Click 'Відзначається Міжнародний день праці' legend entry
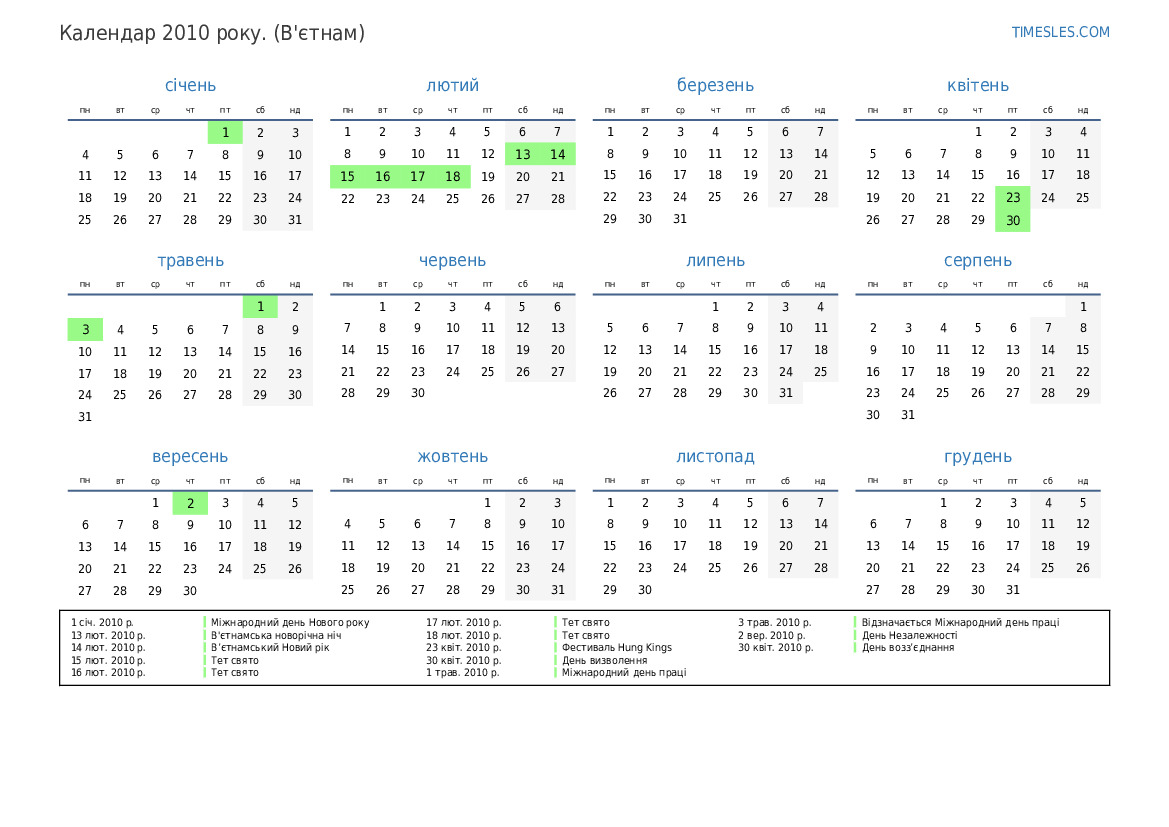Screen dimensions: 1169x827 point(960,623)
